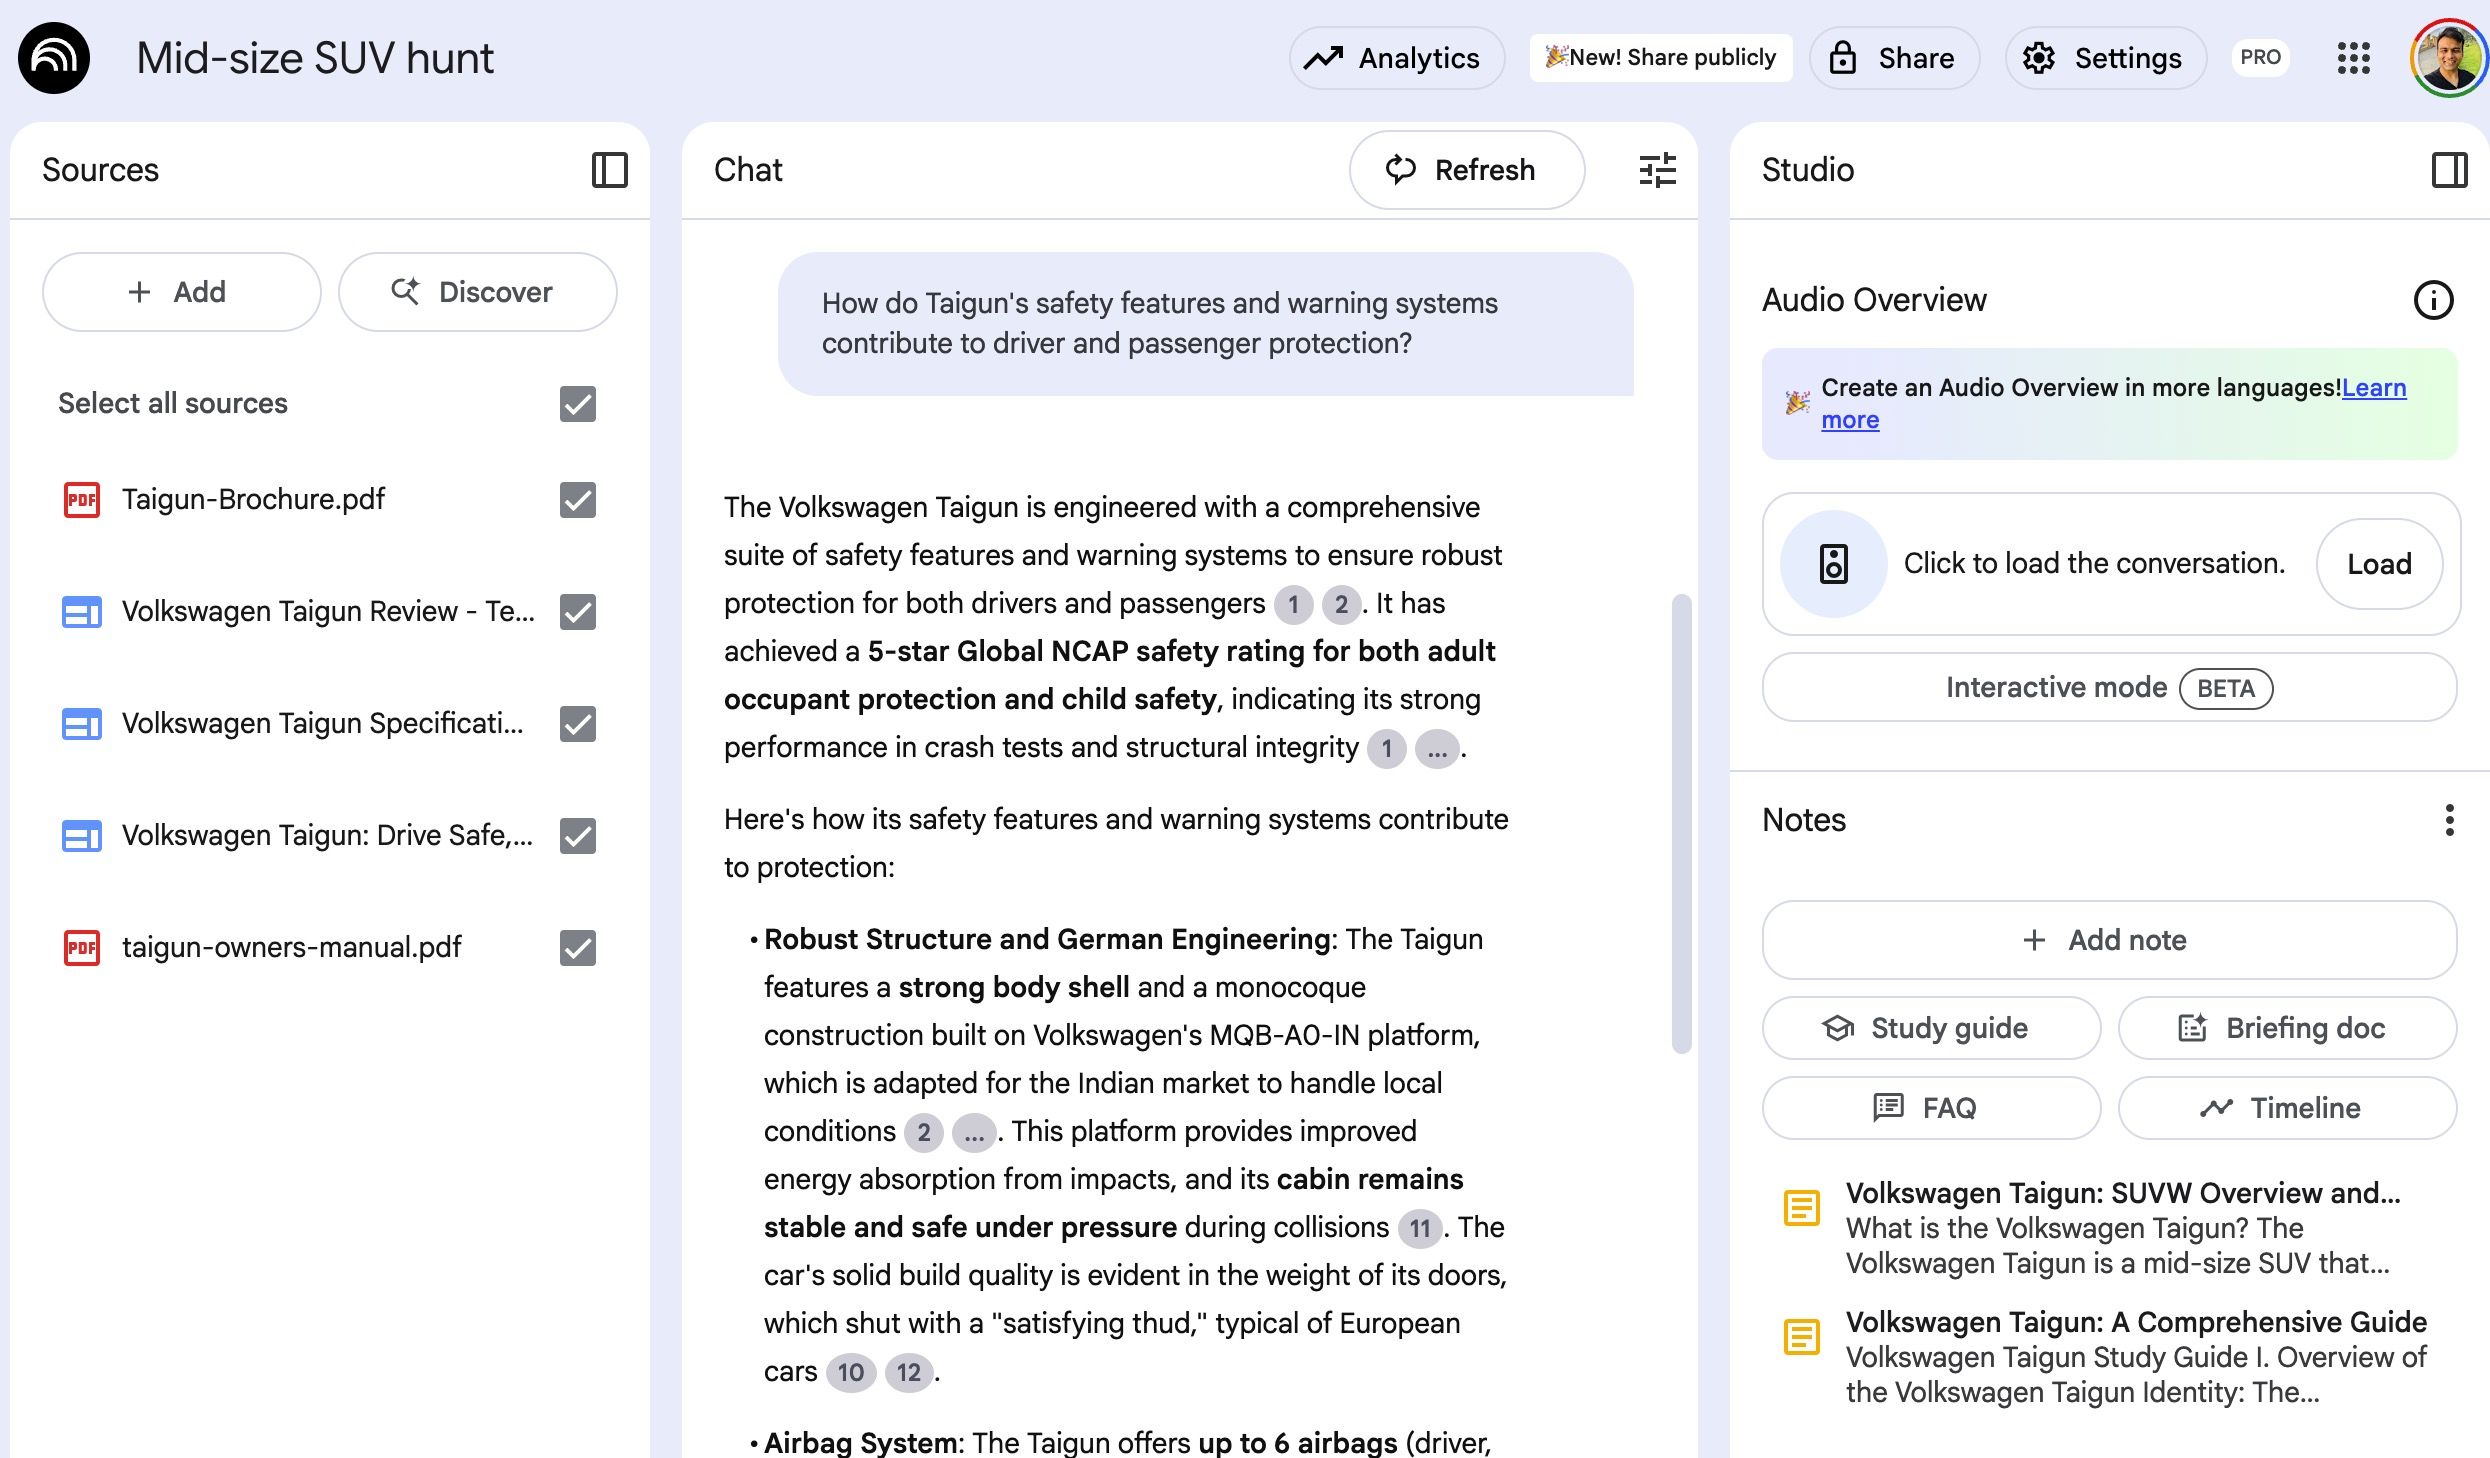
Task: Generate a Timeline note
Action: coord(2287,1108)
